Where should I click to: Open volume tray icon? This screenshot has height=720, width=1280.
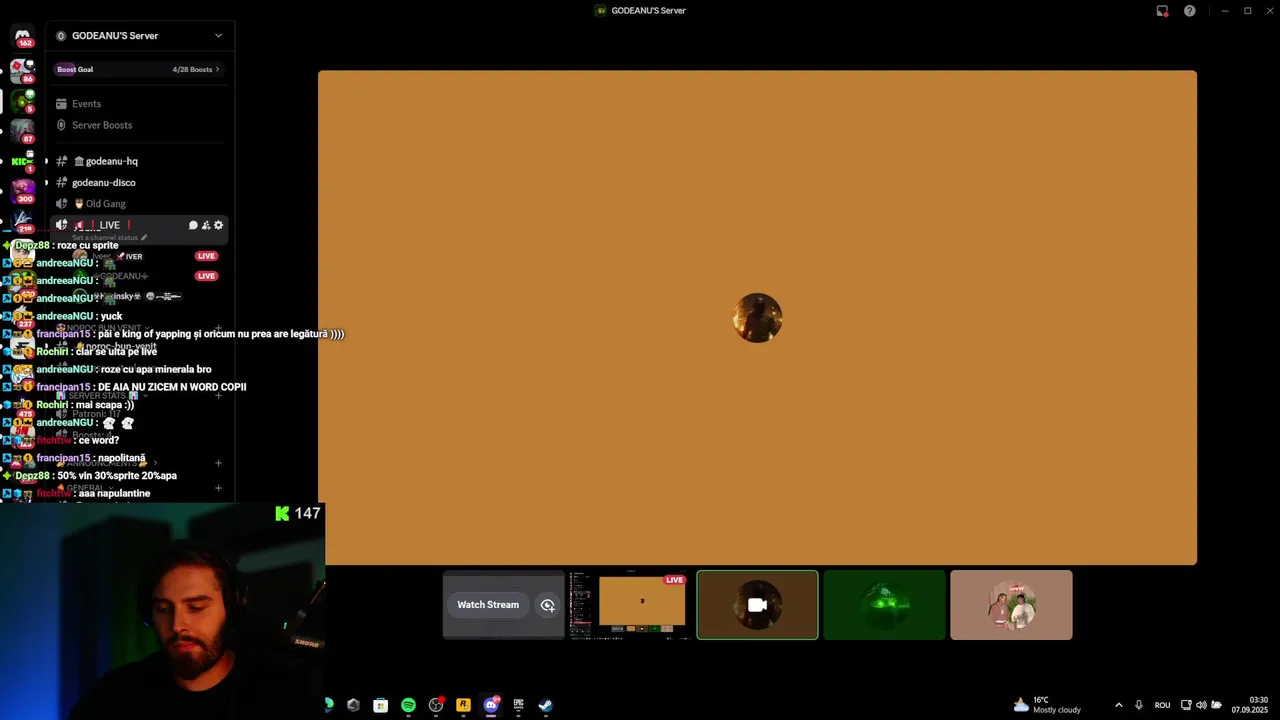click(1201, 705)
